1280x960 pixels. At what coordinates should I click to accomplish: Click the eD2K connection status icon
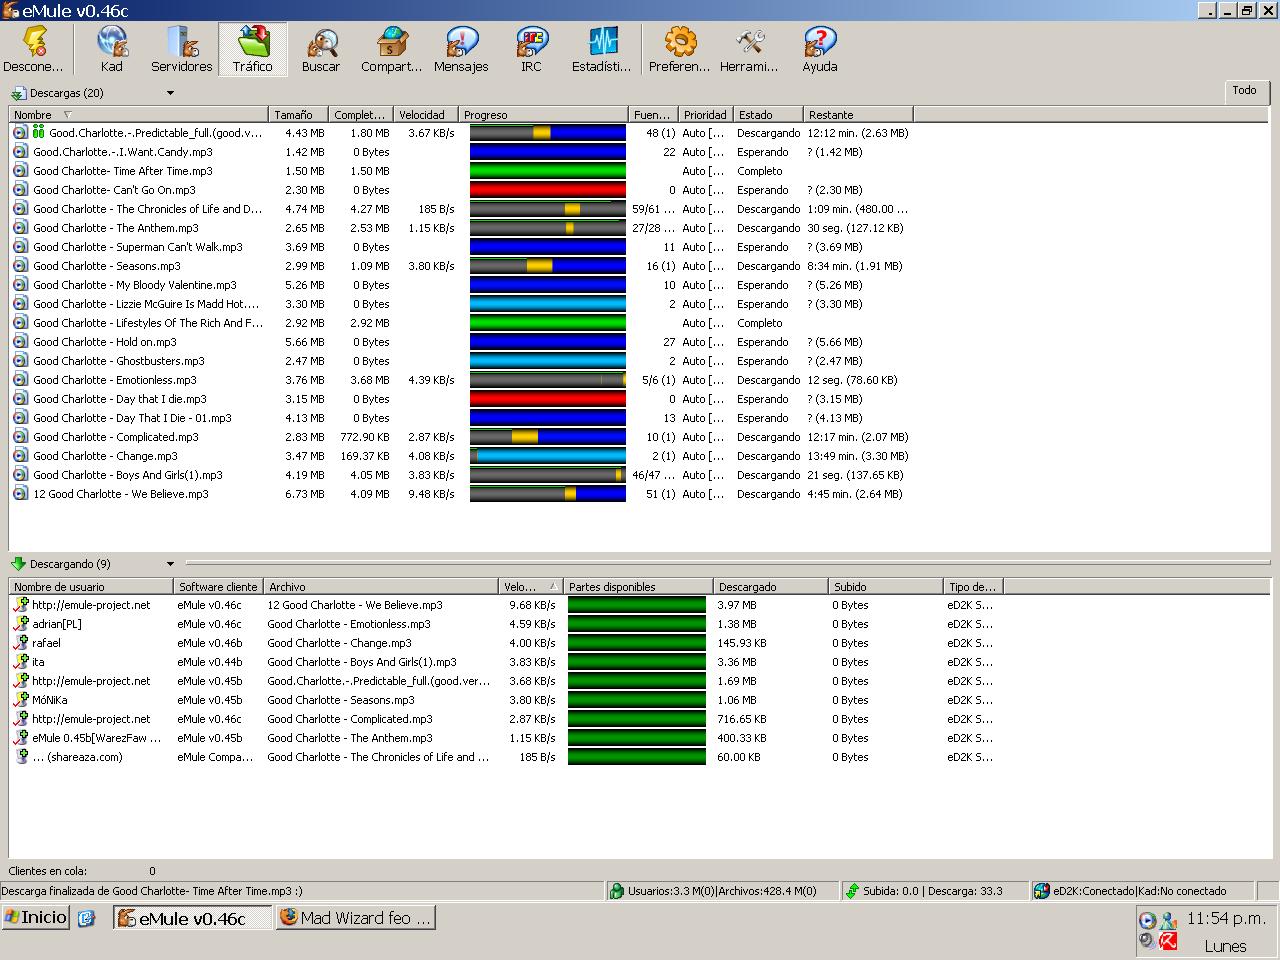pyautogui.click(x=1042, y=891)
